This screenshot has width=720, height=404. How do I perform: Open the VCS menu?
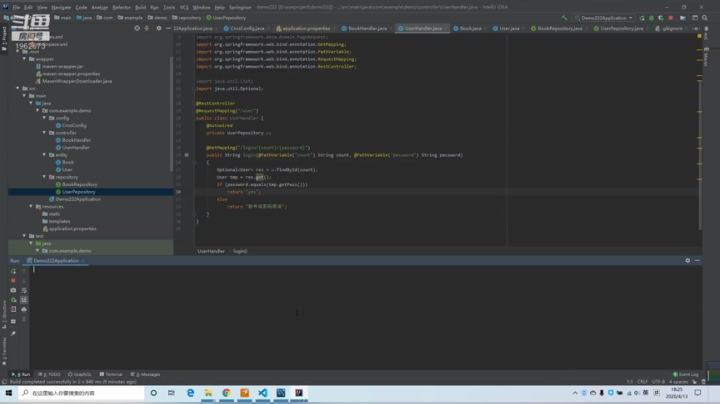tap(184, 7)
